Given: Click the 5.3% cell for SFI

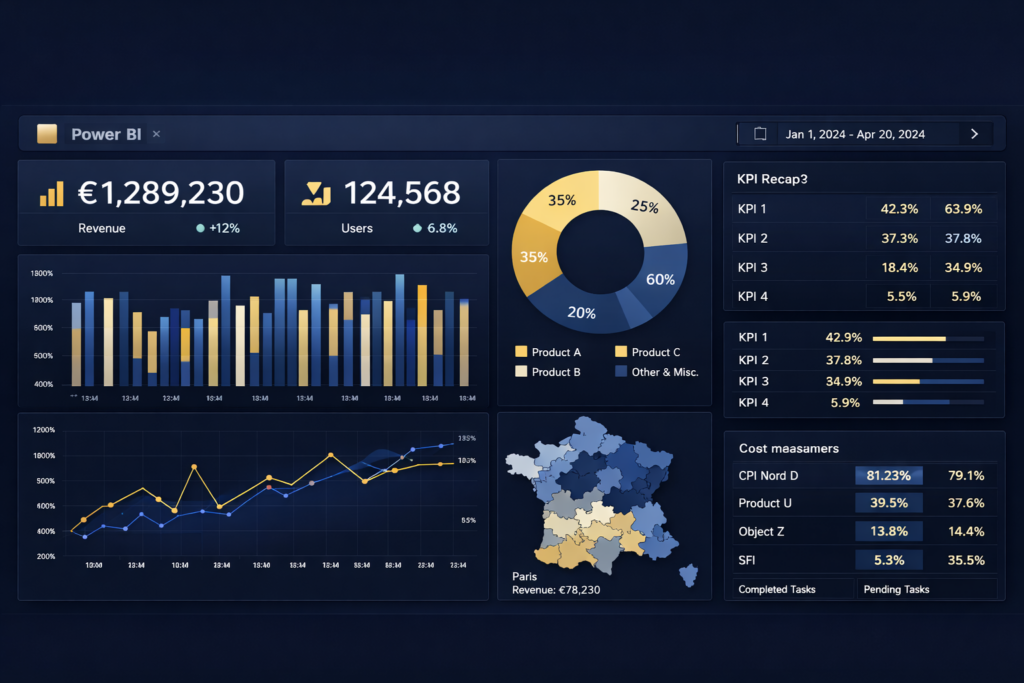Looking at the screenshot, I should tap(889, 560).
